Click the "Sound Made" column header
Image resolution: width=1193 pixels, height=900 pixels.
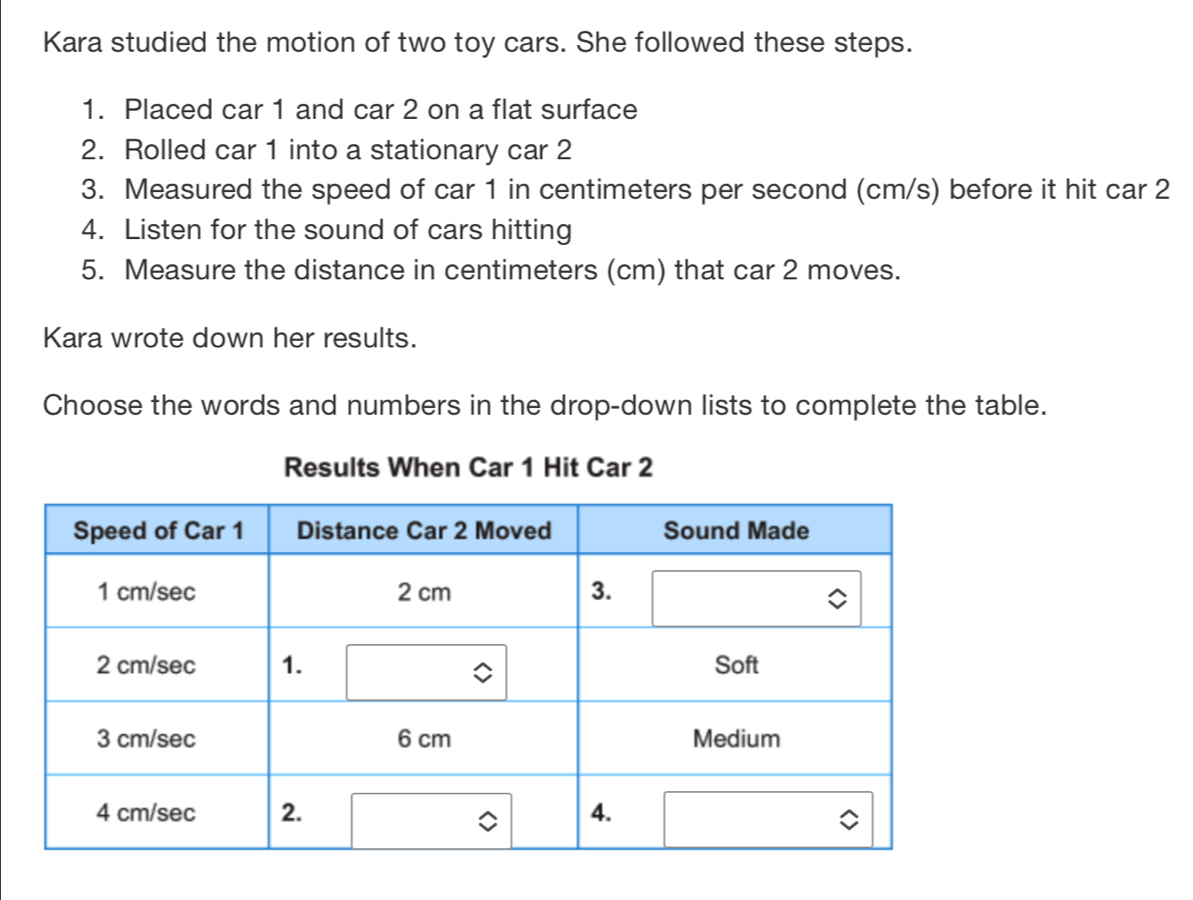(x=736, y=531)
